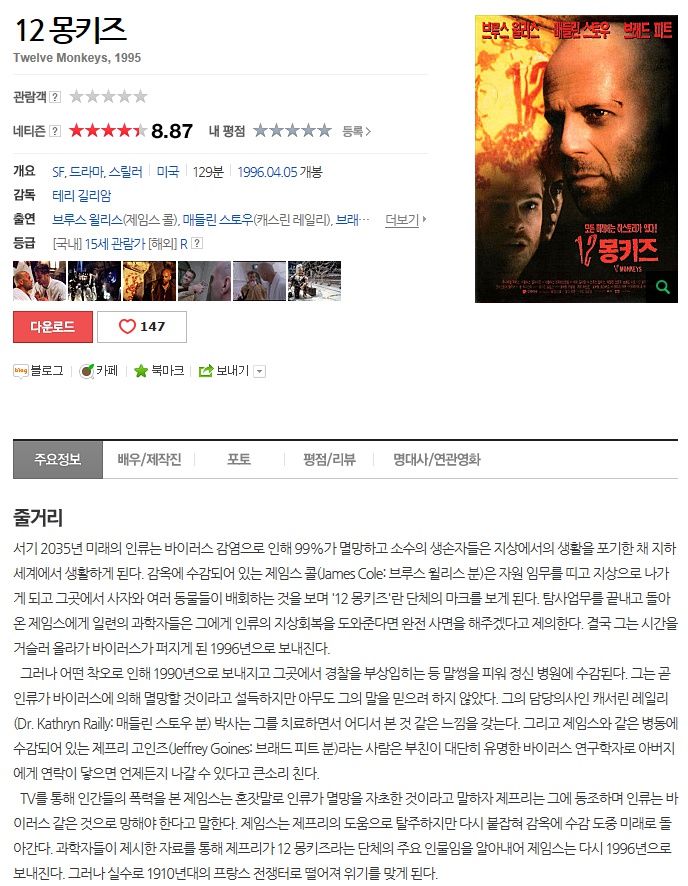Viewport: 688px width, 886px height.
Task: Open the 명대사/연관영화 tab
Action: (437, 459)
